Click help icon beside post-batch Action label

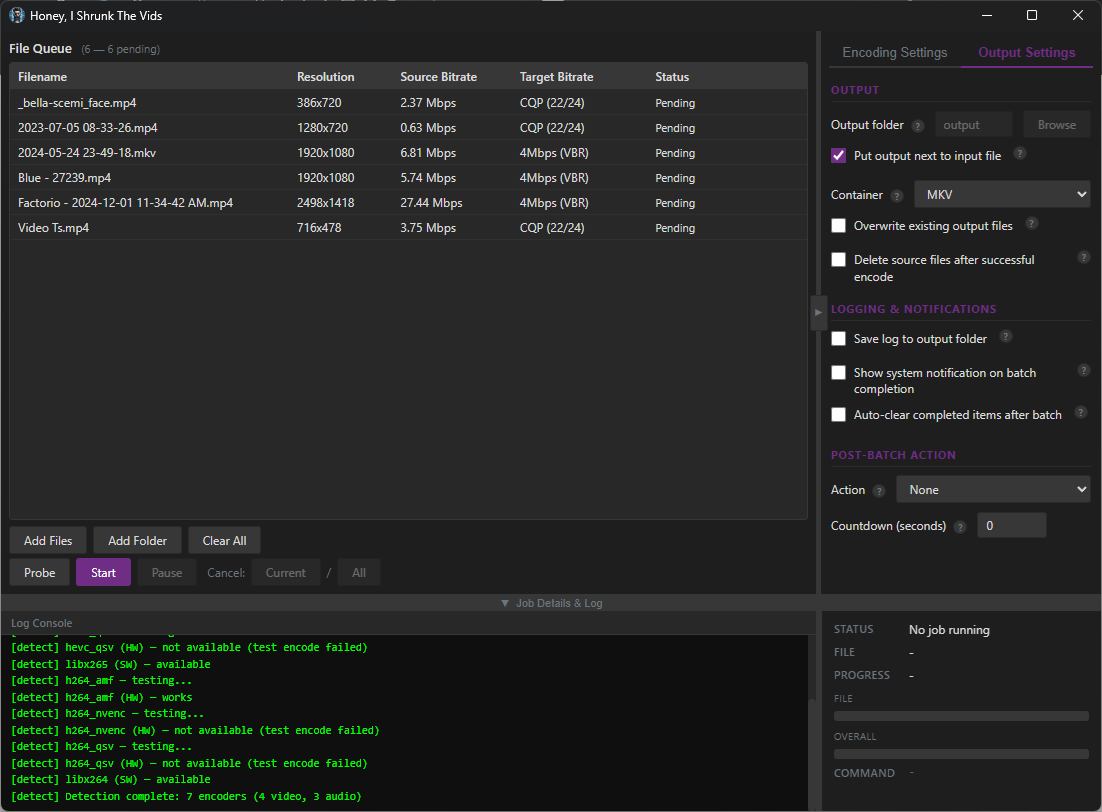[879, 491]
